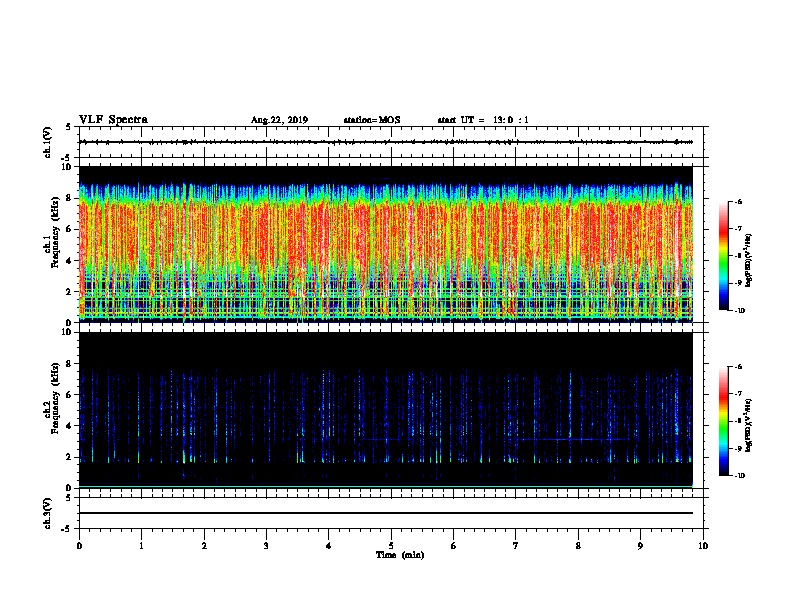Click the ch.2 spectrogram colorbar
The image size is (792, 612).
tap(723, 421)
